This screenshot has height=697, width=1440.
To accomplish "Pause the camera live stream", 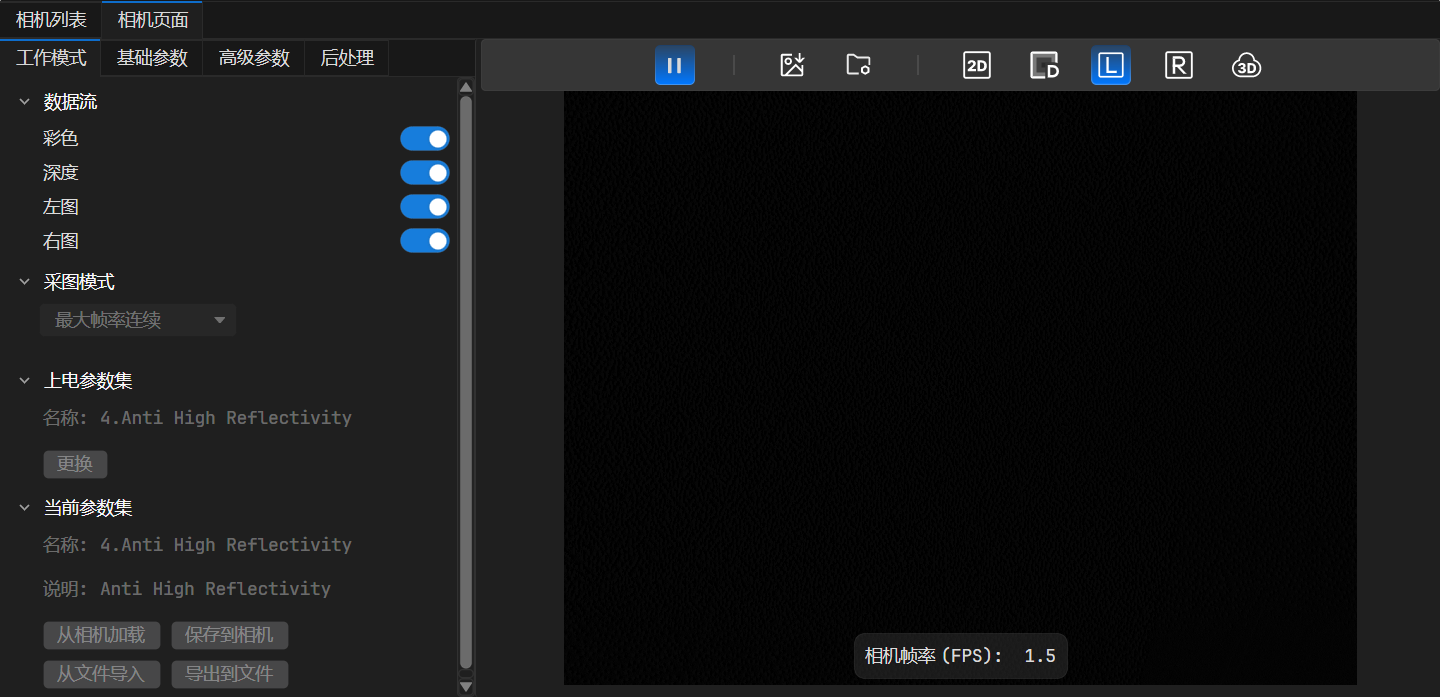I will click(674, 66).
